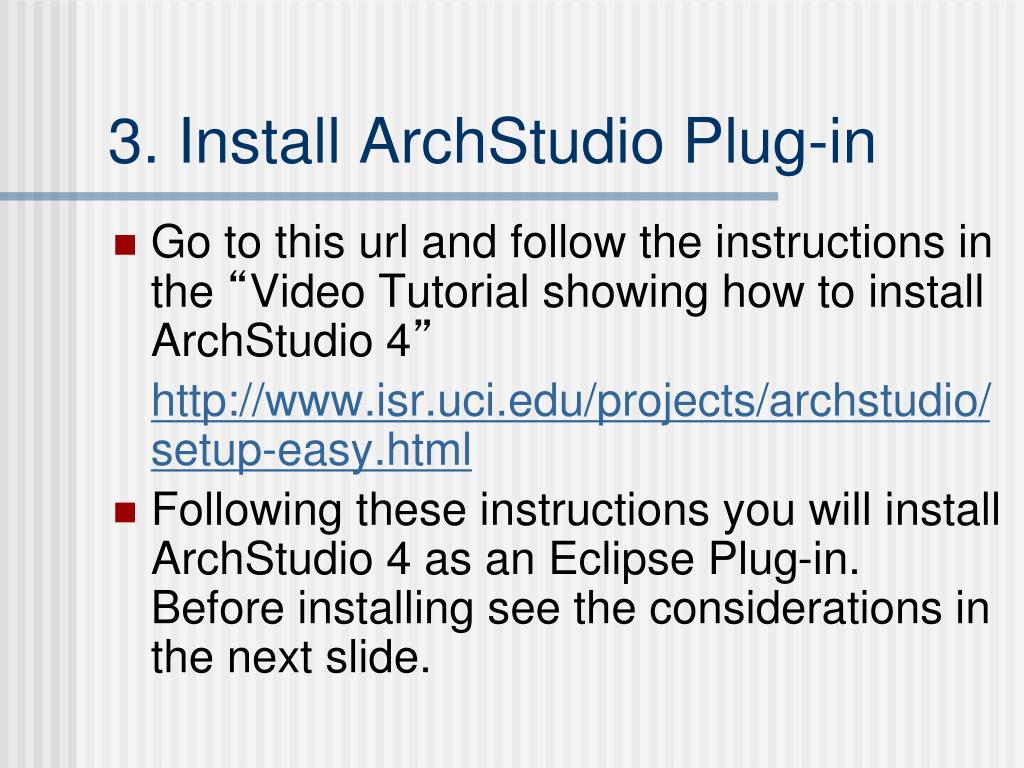Screen dimensions: 1024x768
Task: Click 'the next slide.' closing text
Action: tap(291, 657)
